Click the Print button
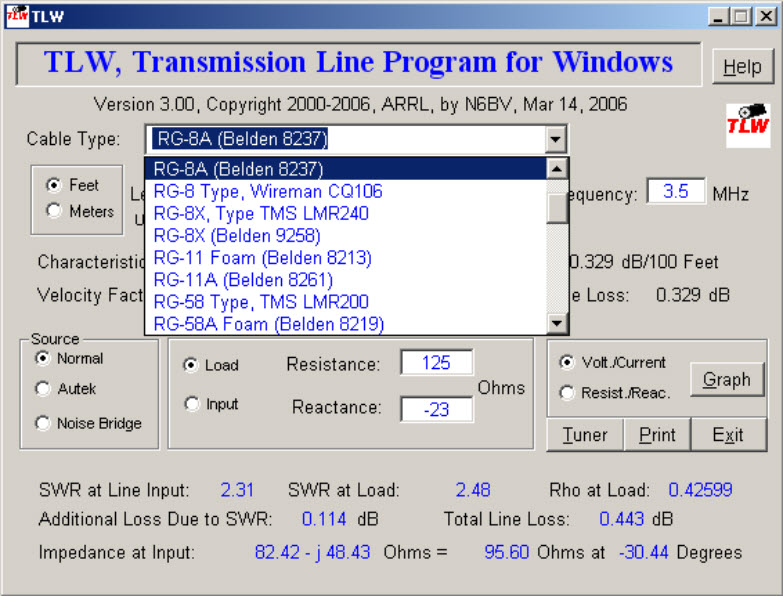 click(x=657, y=435)
